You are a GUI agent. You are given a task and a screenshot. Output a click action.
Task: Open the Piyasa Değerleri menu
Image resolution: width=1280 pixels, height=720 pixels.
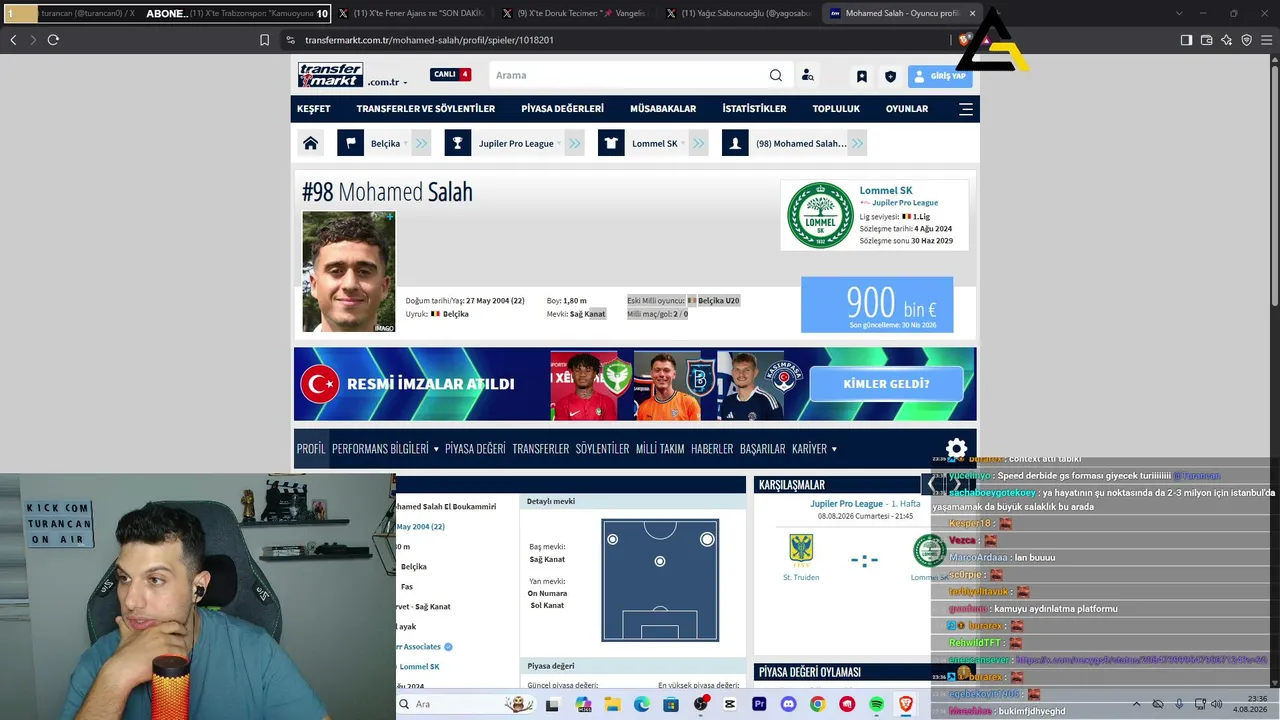pos(563,109)
